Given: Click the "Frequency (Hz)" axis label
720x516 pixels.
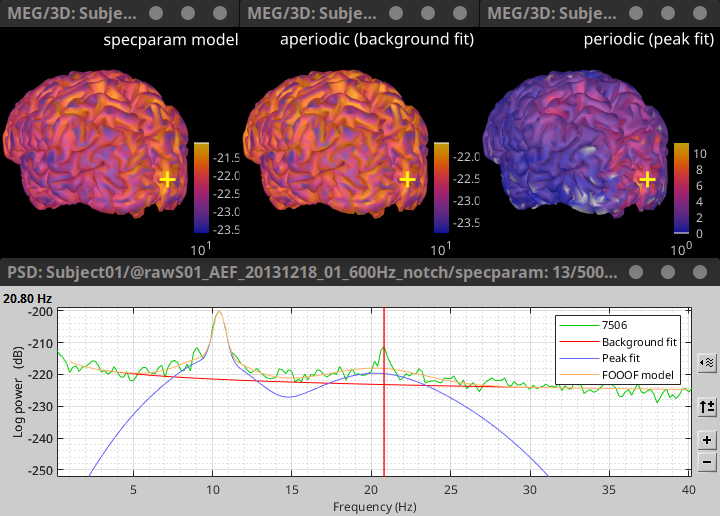Looking at the screenshot, I should 376,507.
